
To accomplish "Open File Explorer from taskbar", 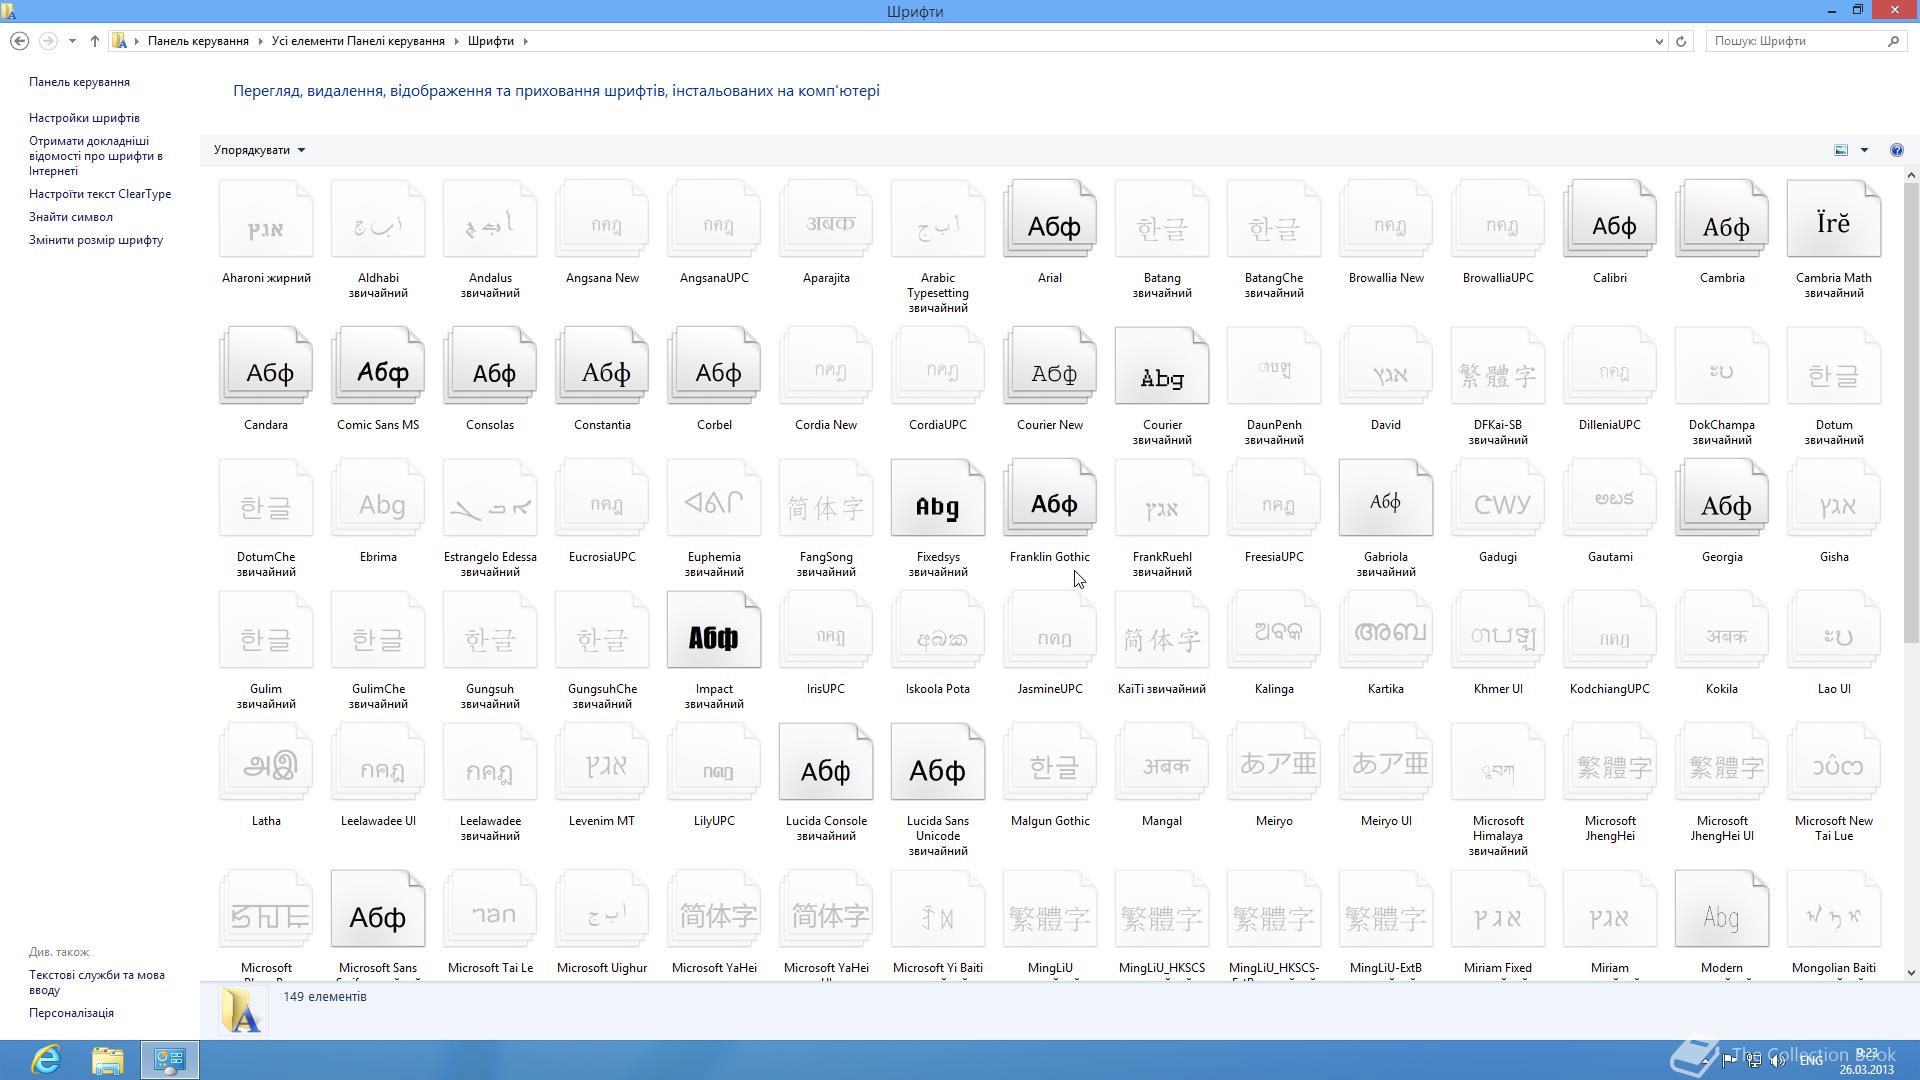I will point(107,1060).
